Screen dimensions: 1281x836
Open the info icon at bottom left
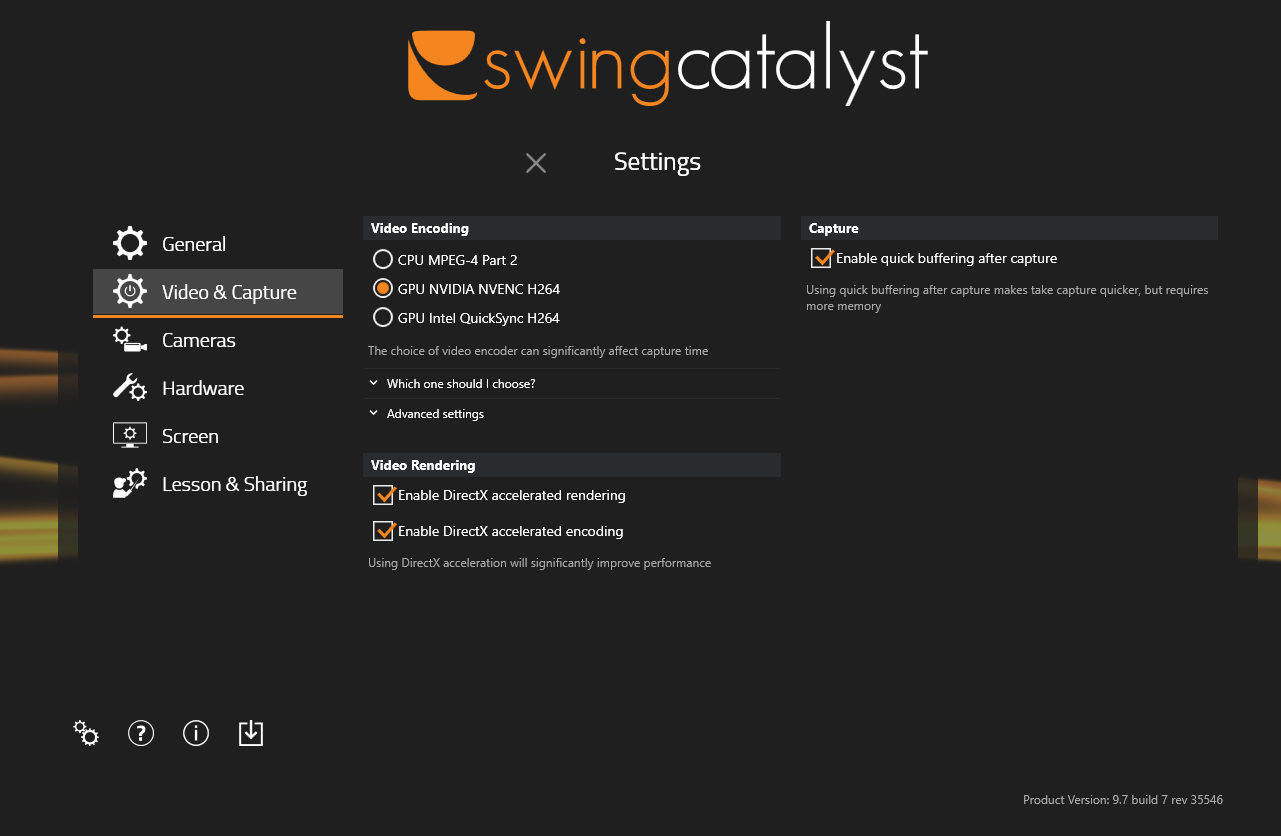(196, 733)
